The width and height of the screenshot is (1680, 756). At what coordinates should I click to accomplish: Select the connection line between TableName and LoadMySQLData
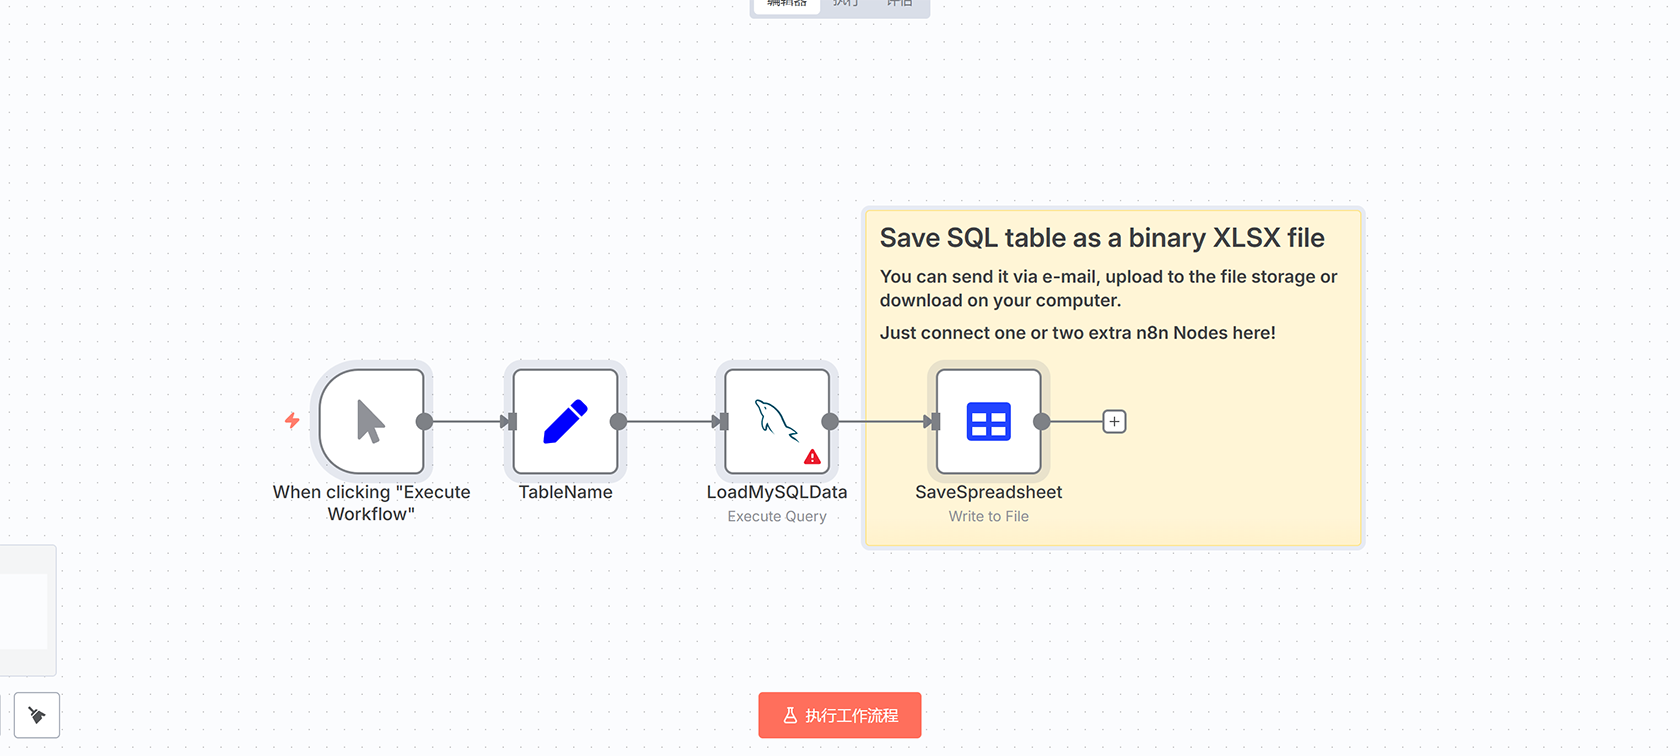pos(668,422)
